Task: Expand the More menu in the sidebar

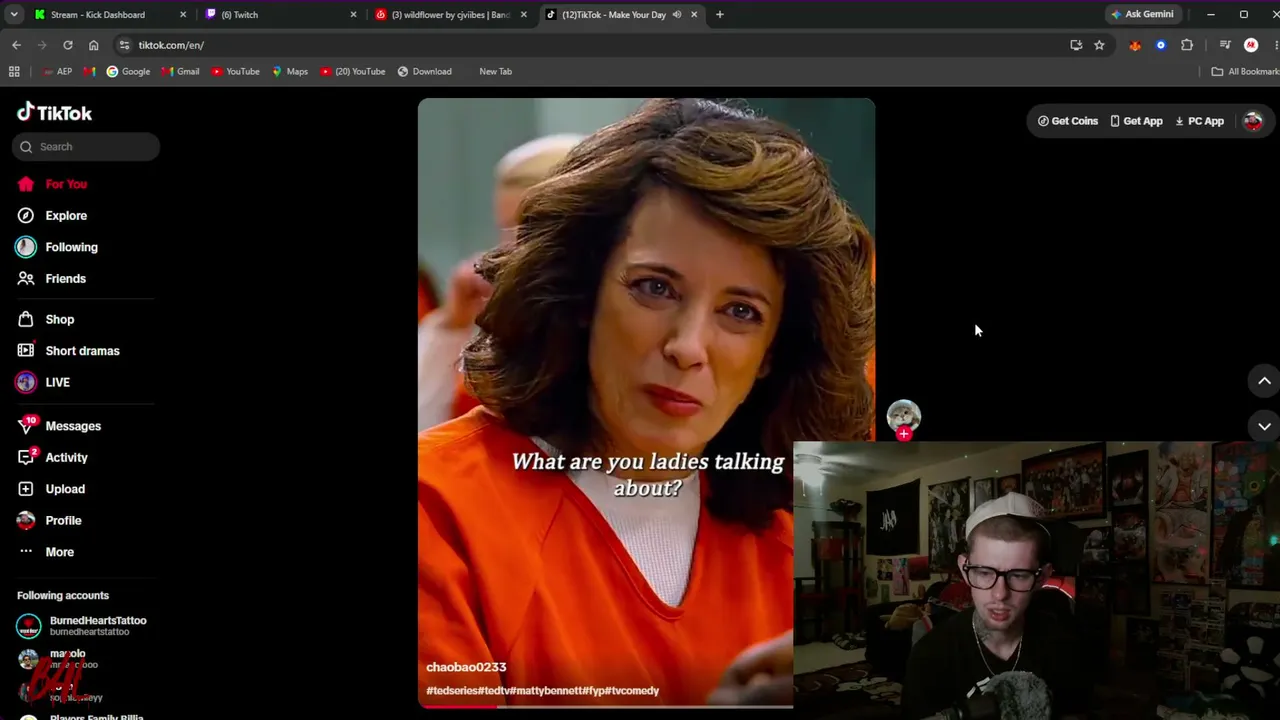Action: click(59, 552)
